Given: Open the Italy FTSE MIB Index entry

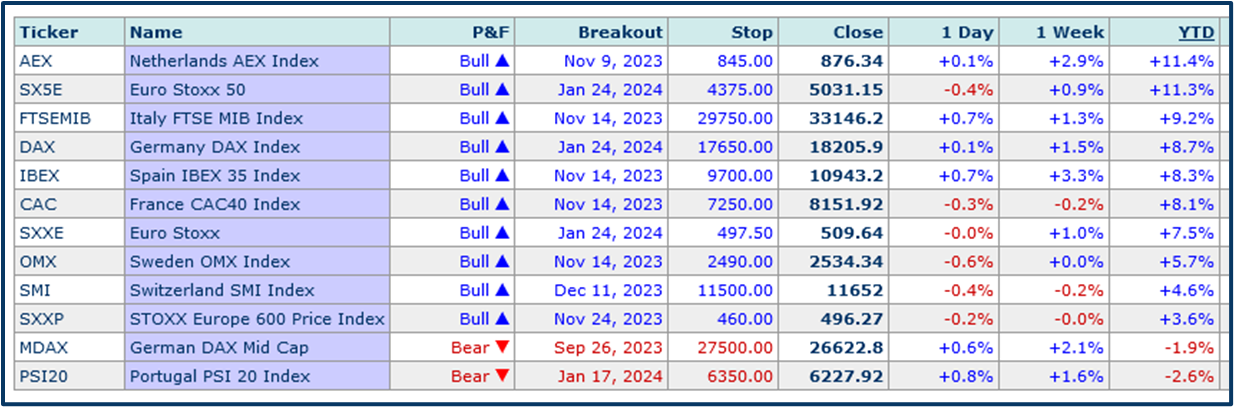Looking at the screenshot, I should click(216, 119).
